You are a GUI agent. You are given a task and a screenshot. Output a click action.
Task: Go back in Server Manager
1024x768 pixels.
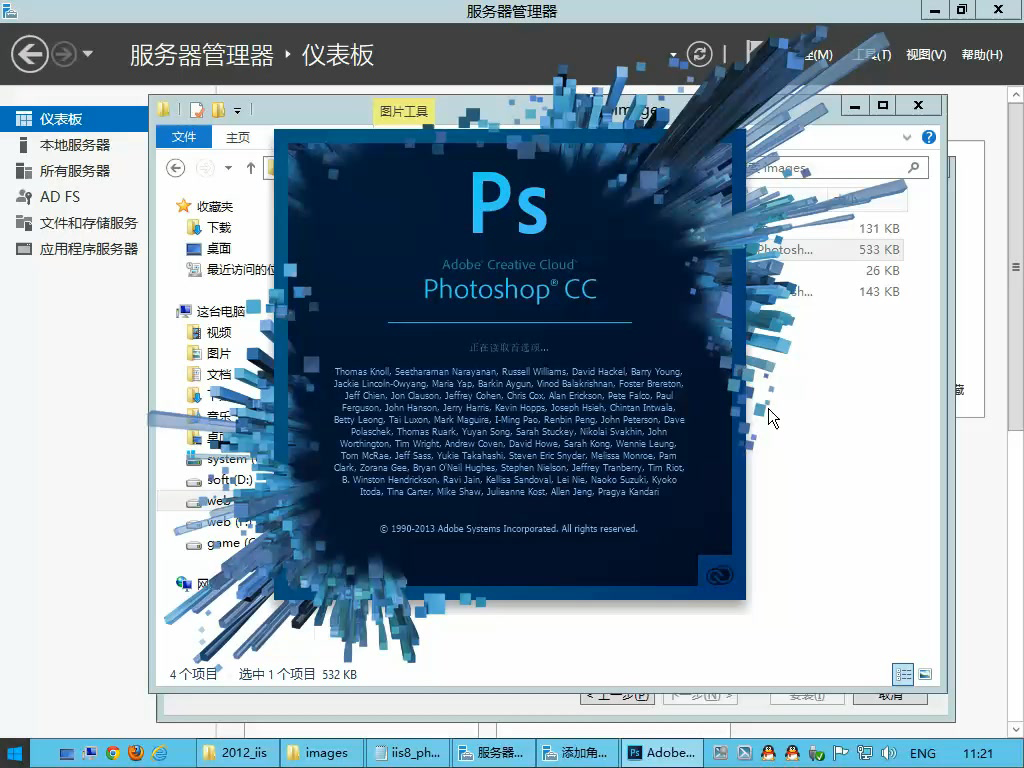29,54
